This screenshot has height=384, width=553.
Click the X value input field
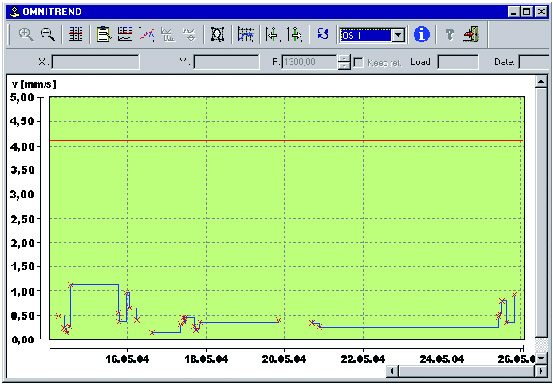[95, 62]
